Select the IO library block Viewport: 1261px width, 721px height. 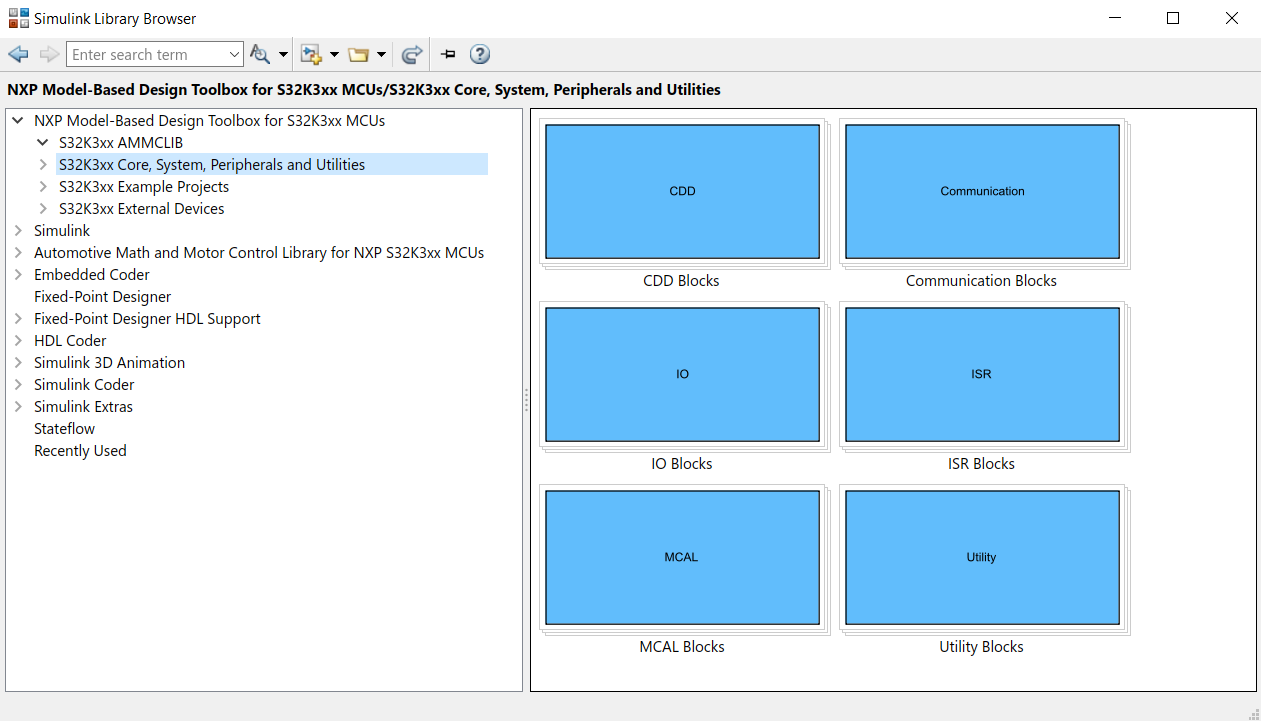click(682, 374)
